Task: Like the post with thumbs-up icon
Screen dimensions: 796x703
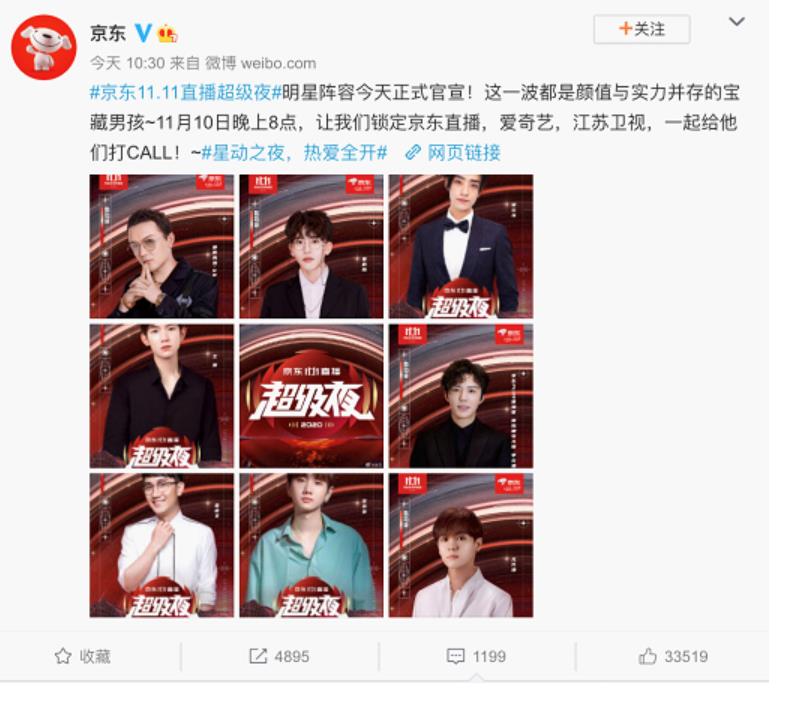Action: click(647, 656)
